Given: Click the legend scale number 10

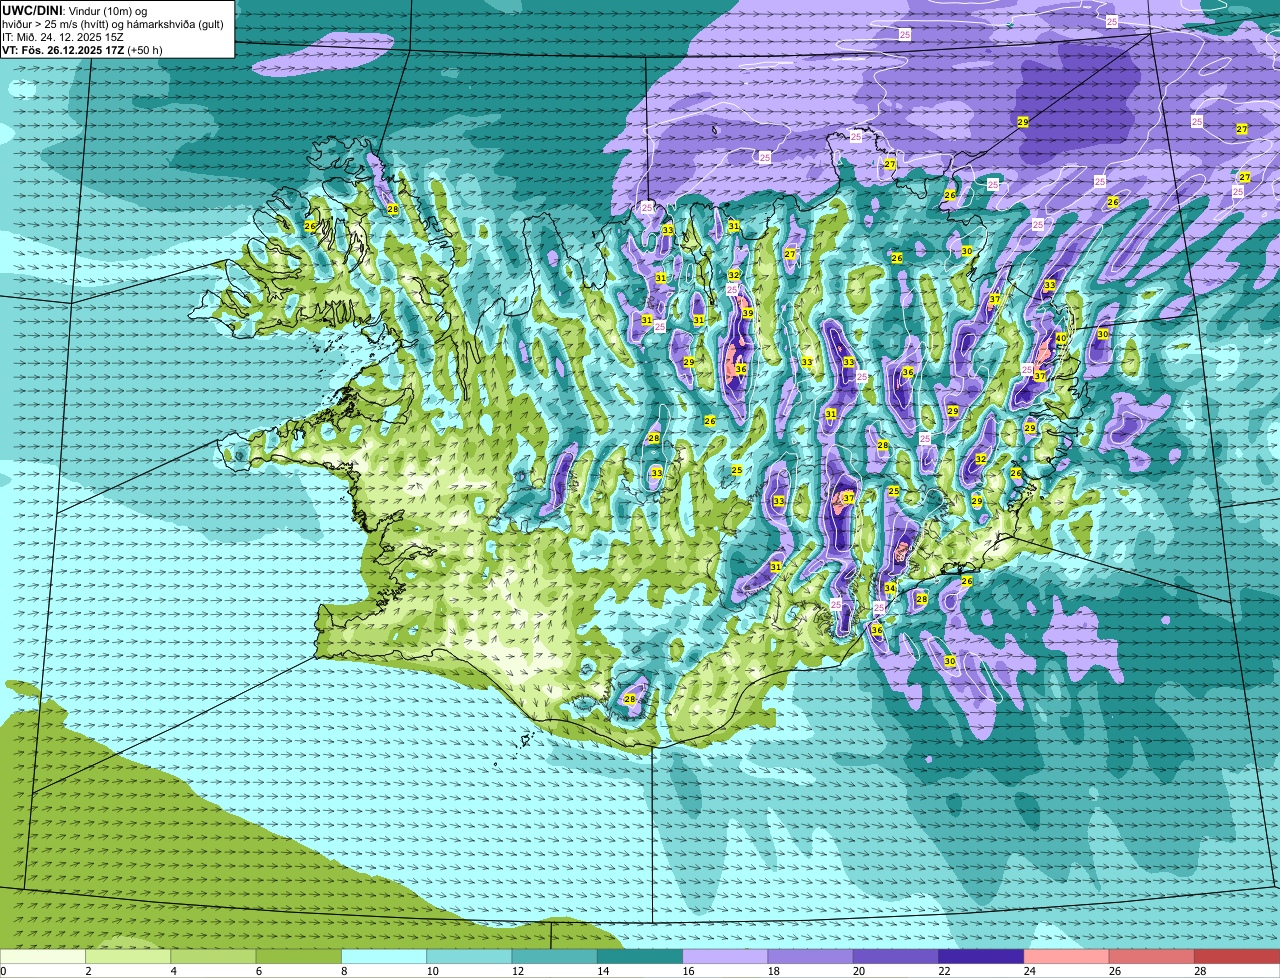Looking at the screenshot, I should tap(432, 971).
